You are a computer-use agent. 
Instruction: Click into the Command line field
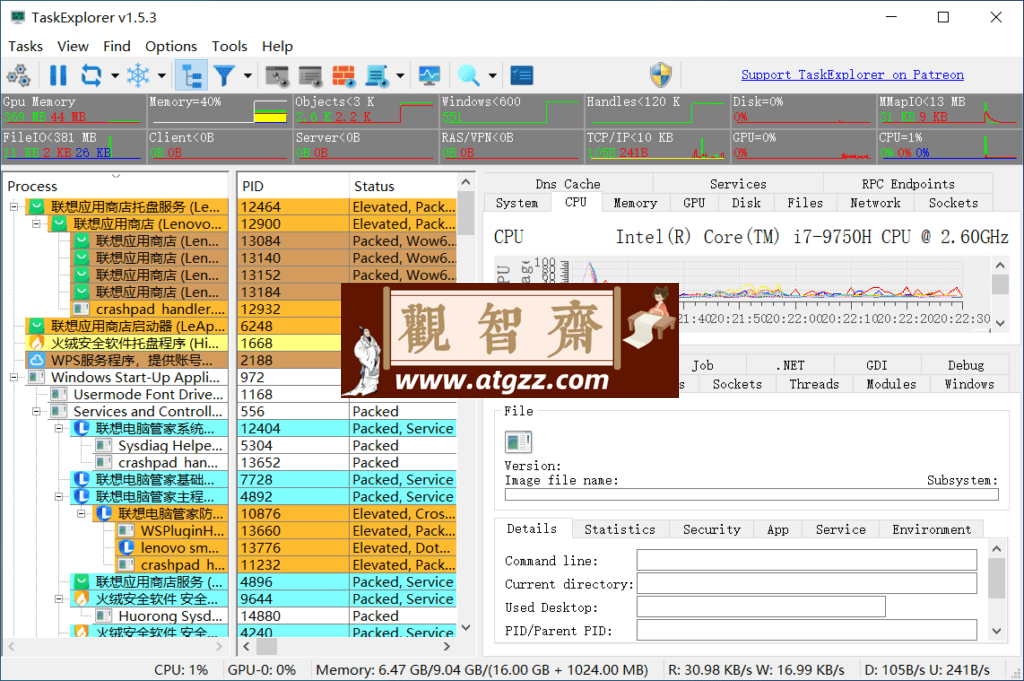point(807,560)
